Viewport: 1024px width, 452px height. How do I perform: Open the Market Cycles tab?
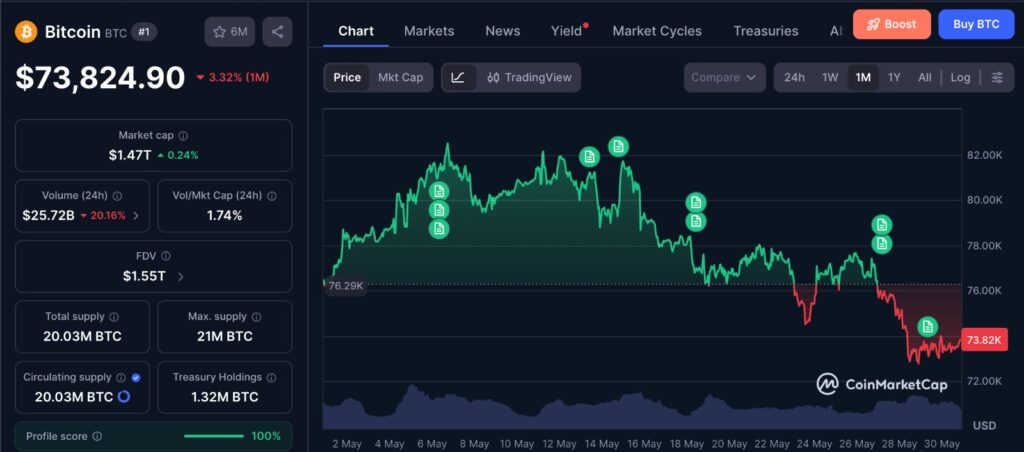click(x=657, y=31)
